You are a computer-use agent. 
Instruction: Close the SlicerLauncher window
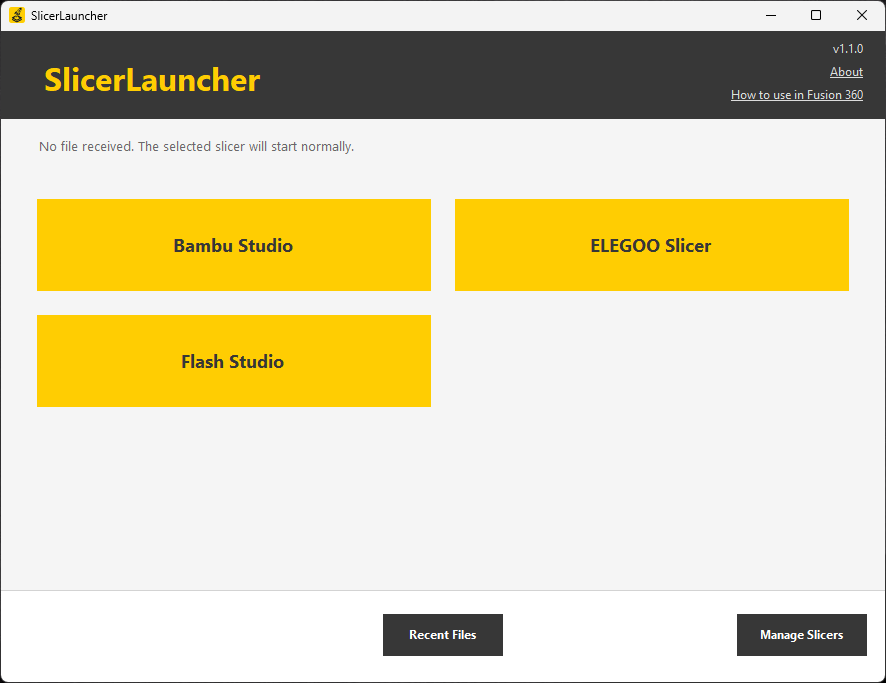[x=862, y=15]
